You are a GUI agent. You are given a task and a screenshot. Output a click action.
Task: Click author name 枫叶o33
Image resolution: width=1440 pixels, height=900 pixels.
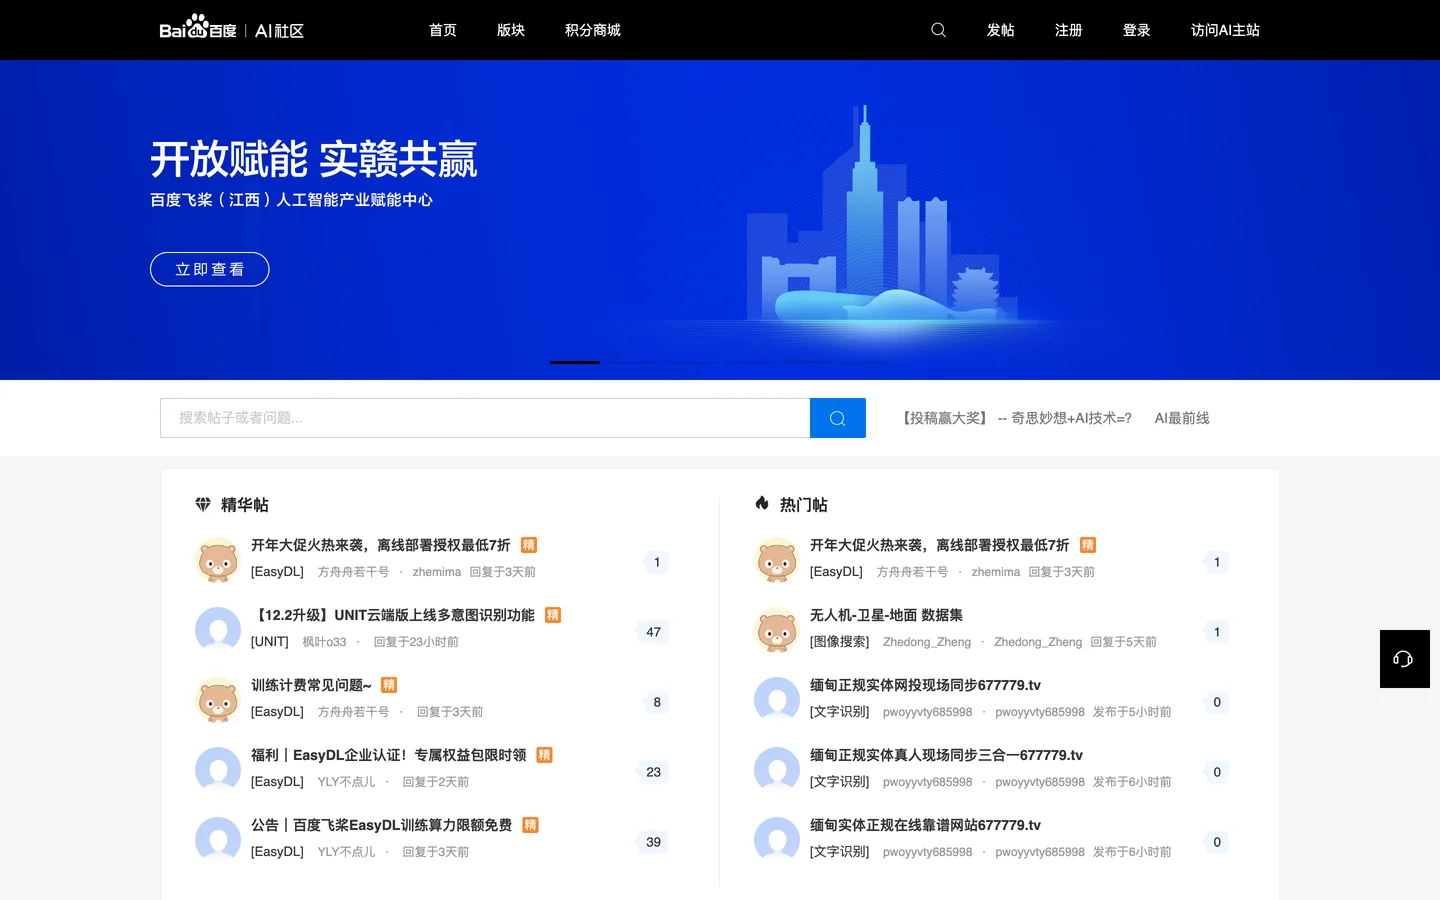[325, 642]
